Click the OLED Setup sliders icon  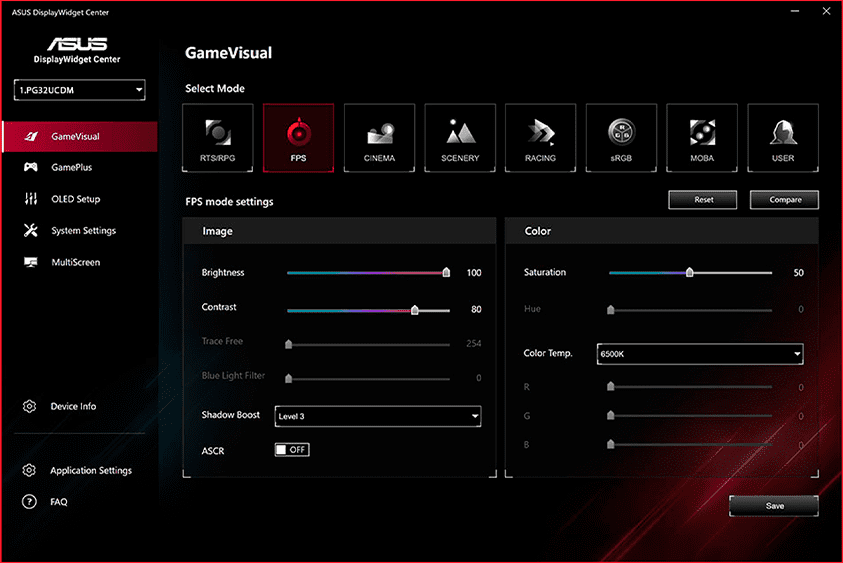point(31,199)
